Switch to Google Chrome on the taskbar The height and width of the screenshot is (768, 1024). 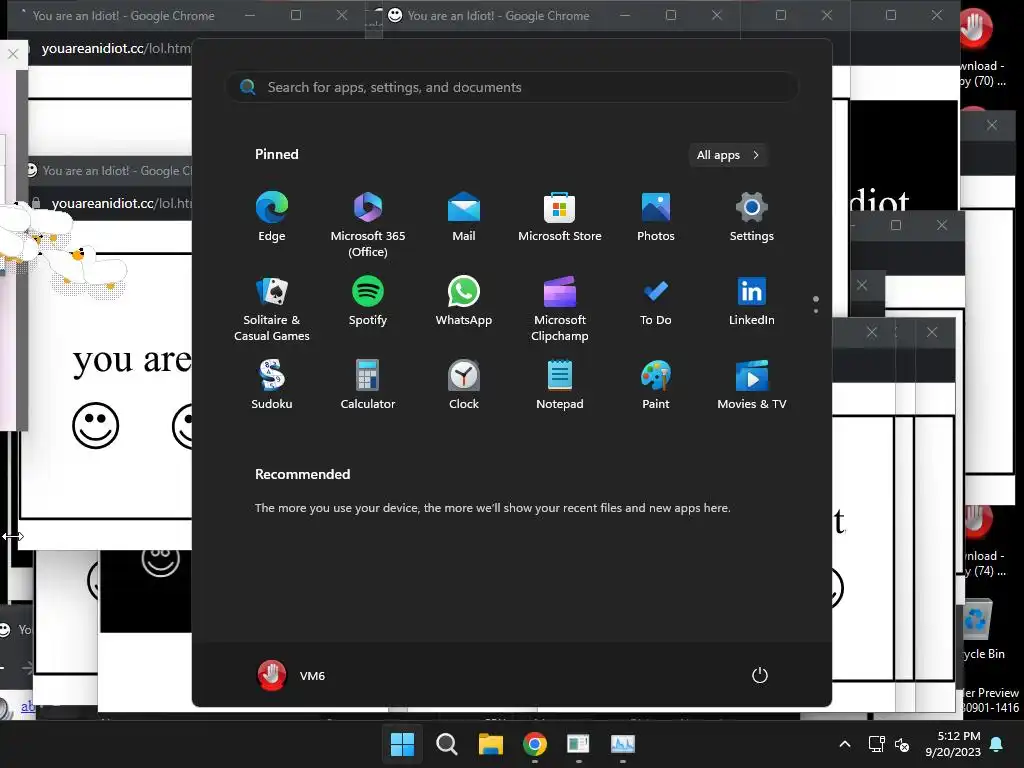[534, 744]
